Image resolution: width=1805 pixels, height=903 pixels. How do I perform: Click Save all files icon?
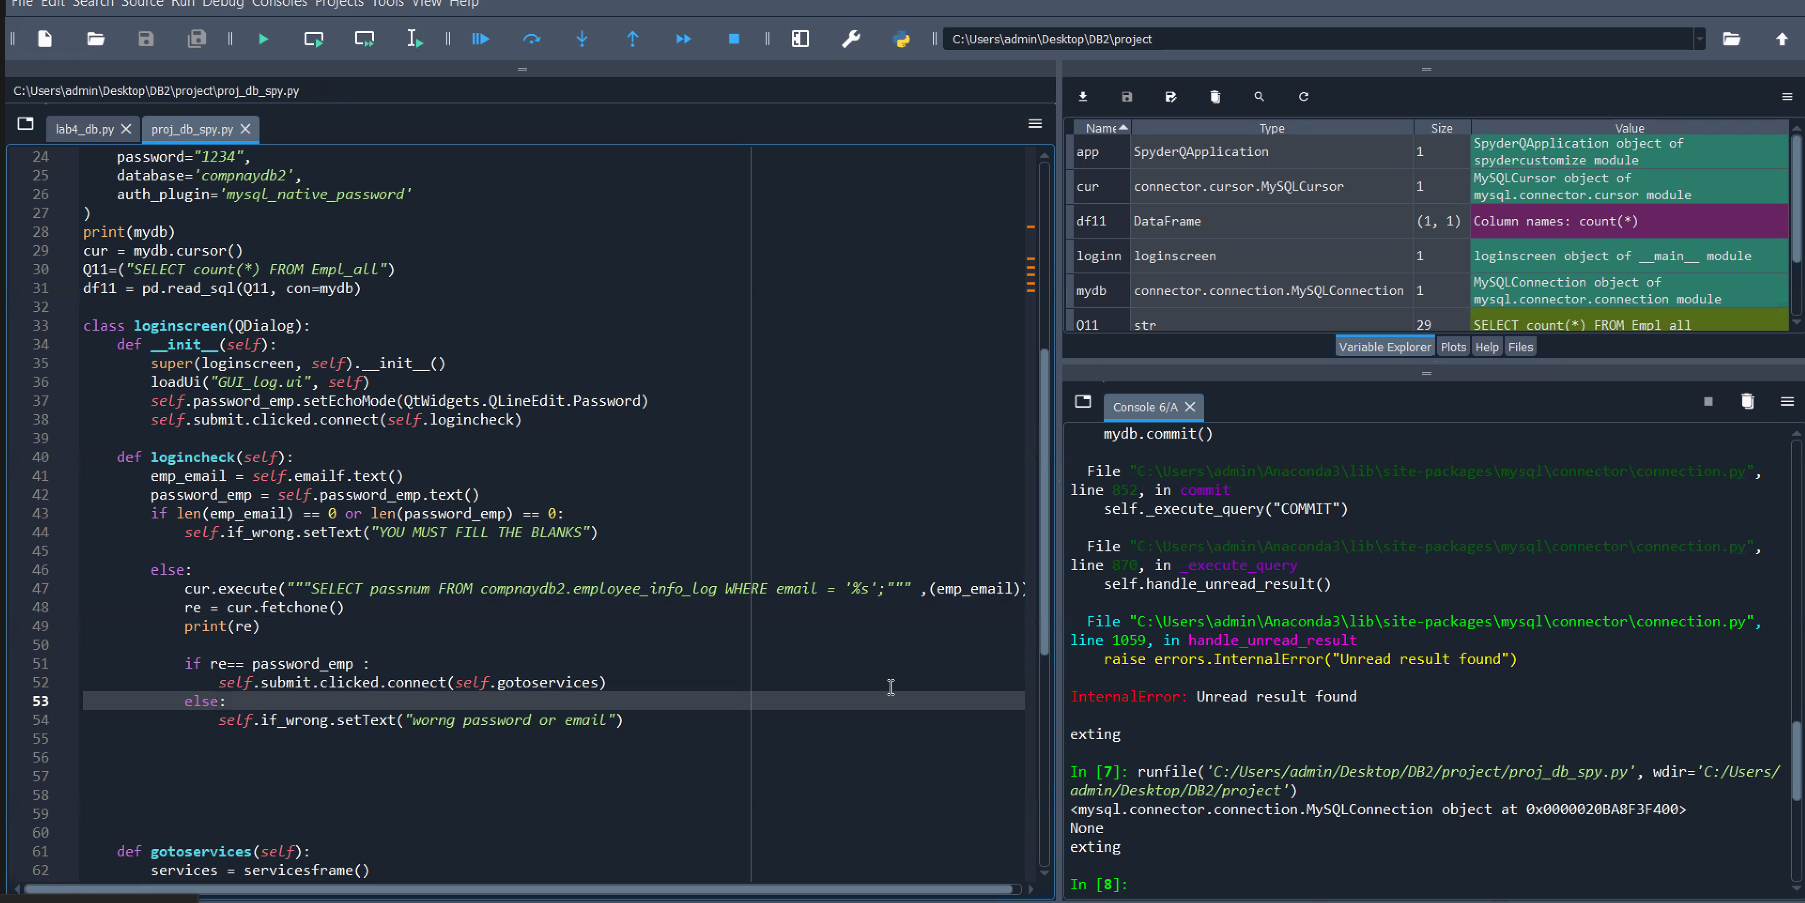pyautogui.click(x=196, y=39)
